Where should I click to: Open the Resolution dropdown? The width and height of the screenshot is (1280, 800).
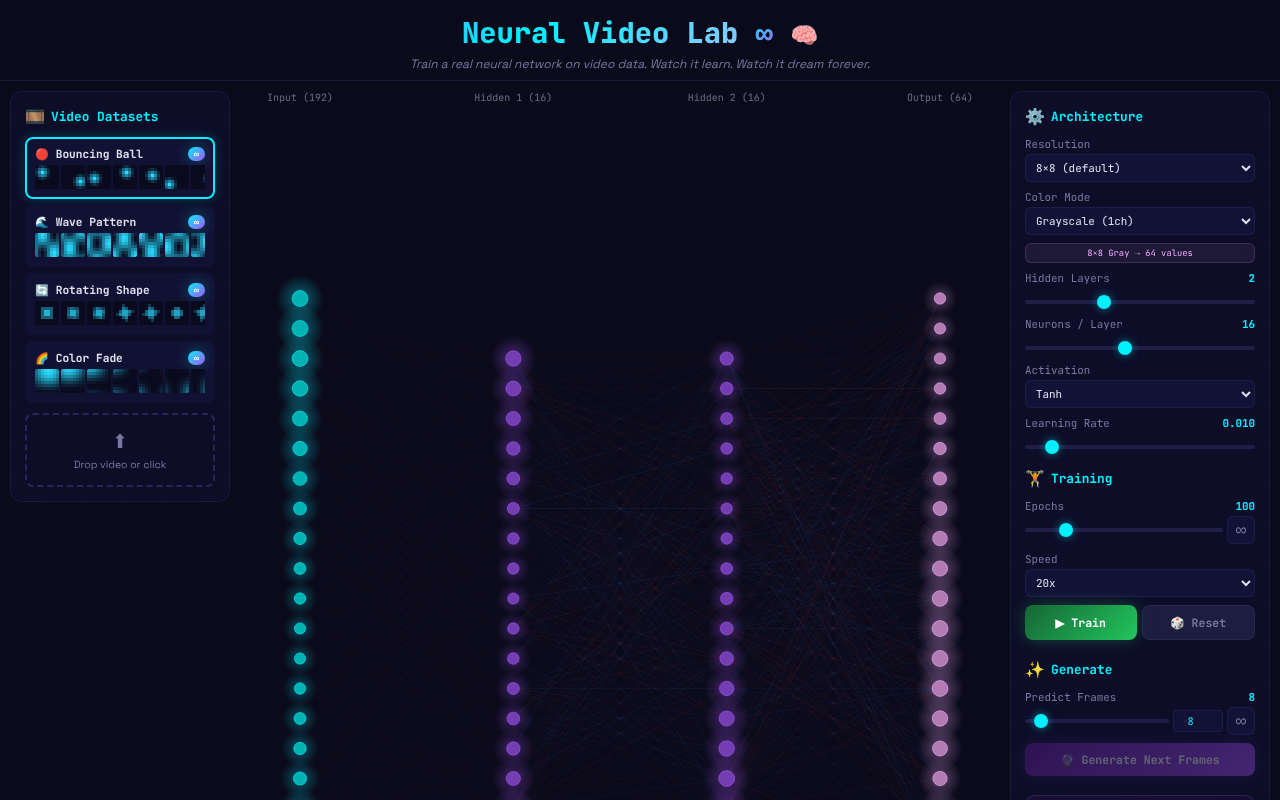click(x=1139, y=168)
